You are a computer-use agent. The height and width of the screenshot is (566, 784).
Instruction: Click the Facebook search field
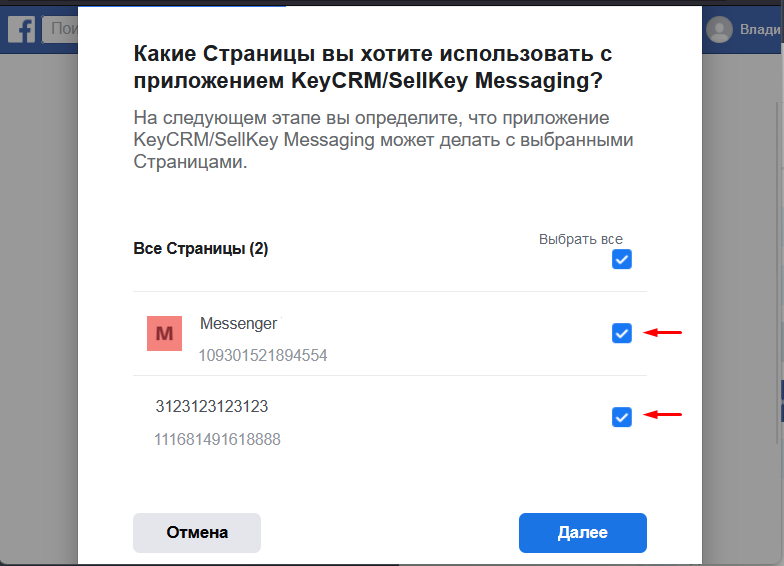(x=60, y=29)
